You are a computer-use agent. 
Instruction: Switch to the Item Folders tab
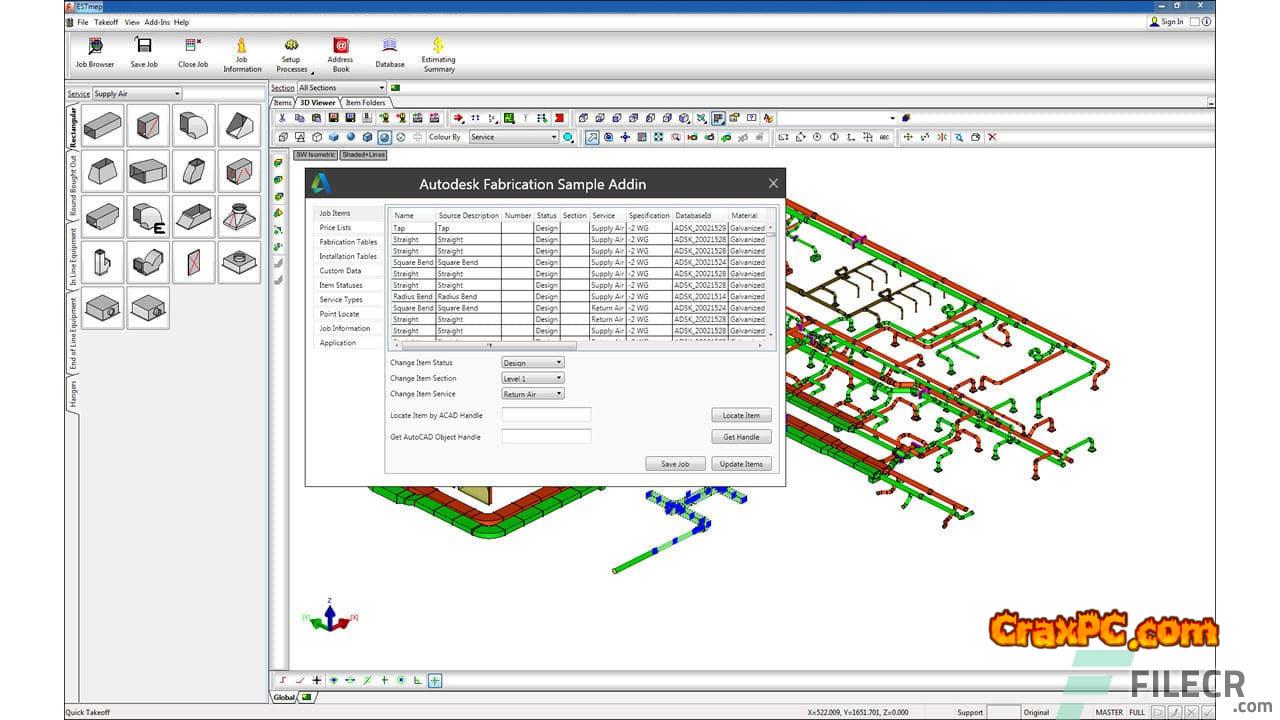pos(365,102)
